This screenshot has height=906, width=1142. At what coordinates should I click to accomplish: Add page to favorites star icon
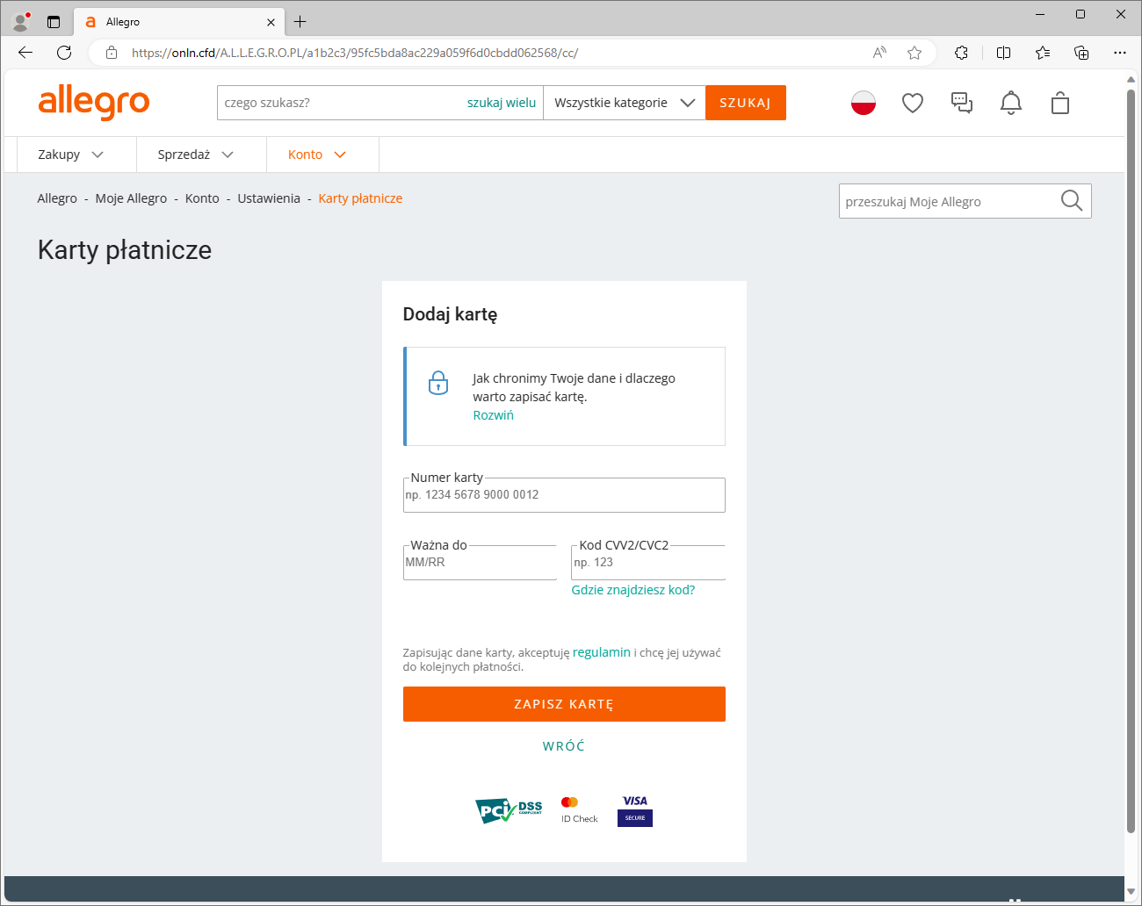914,52
